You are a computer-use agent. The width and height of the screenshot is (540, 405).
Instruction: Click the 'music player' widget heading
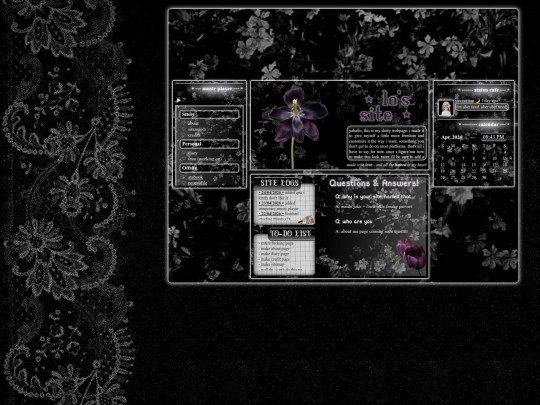(217, 89)
